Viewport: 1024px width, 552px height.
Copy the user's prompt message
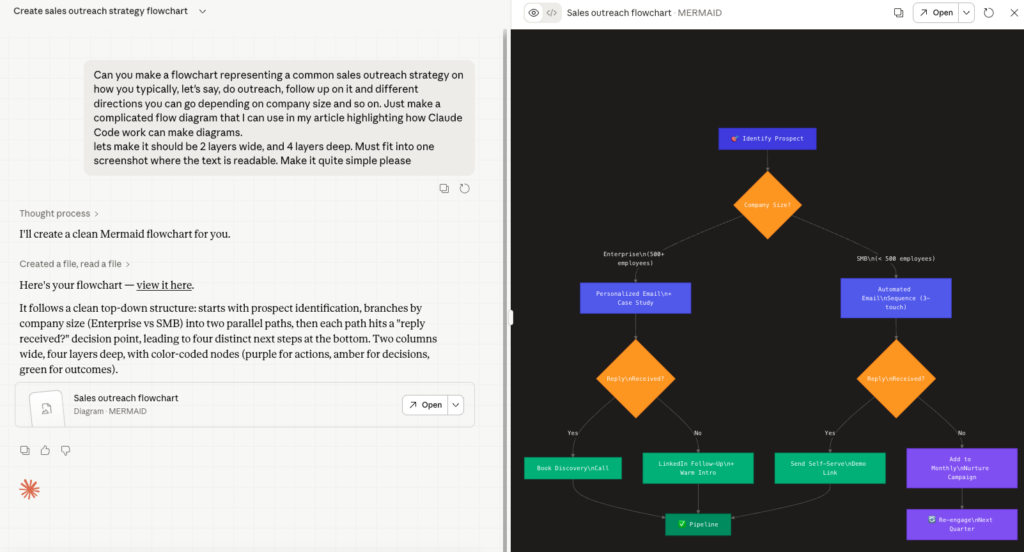pyautogui.click(x=444, y=188)
